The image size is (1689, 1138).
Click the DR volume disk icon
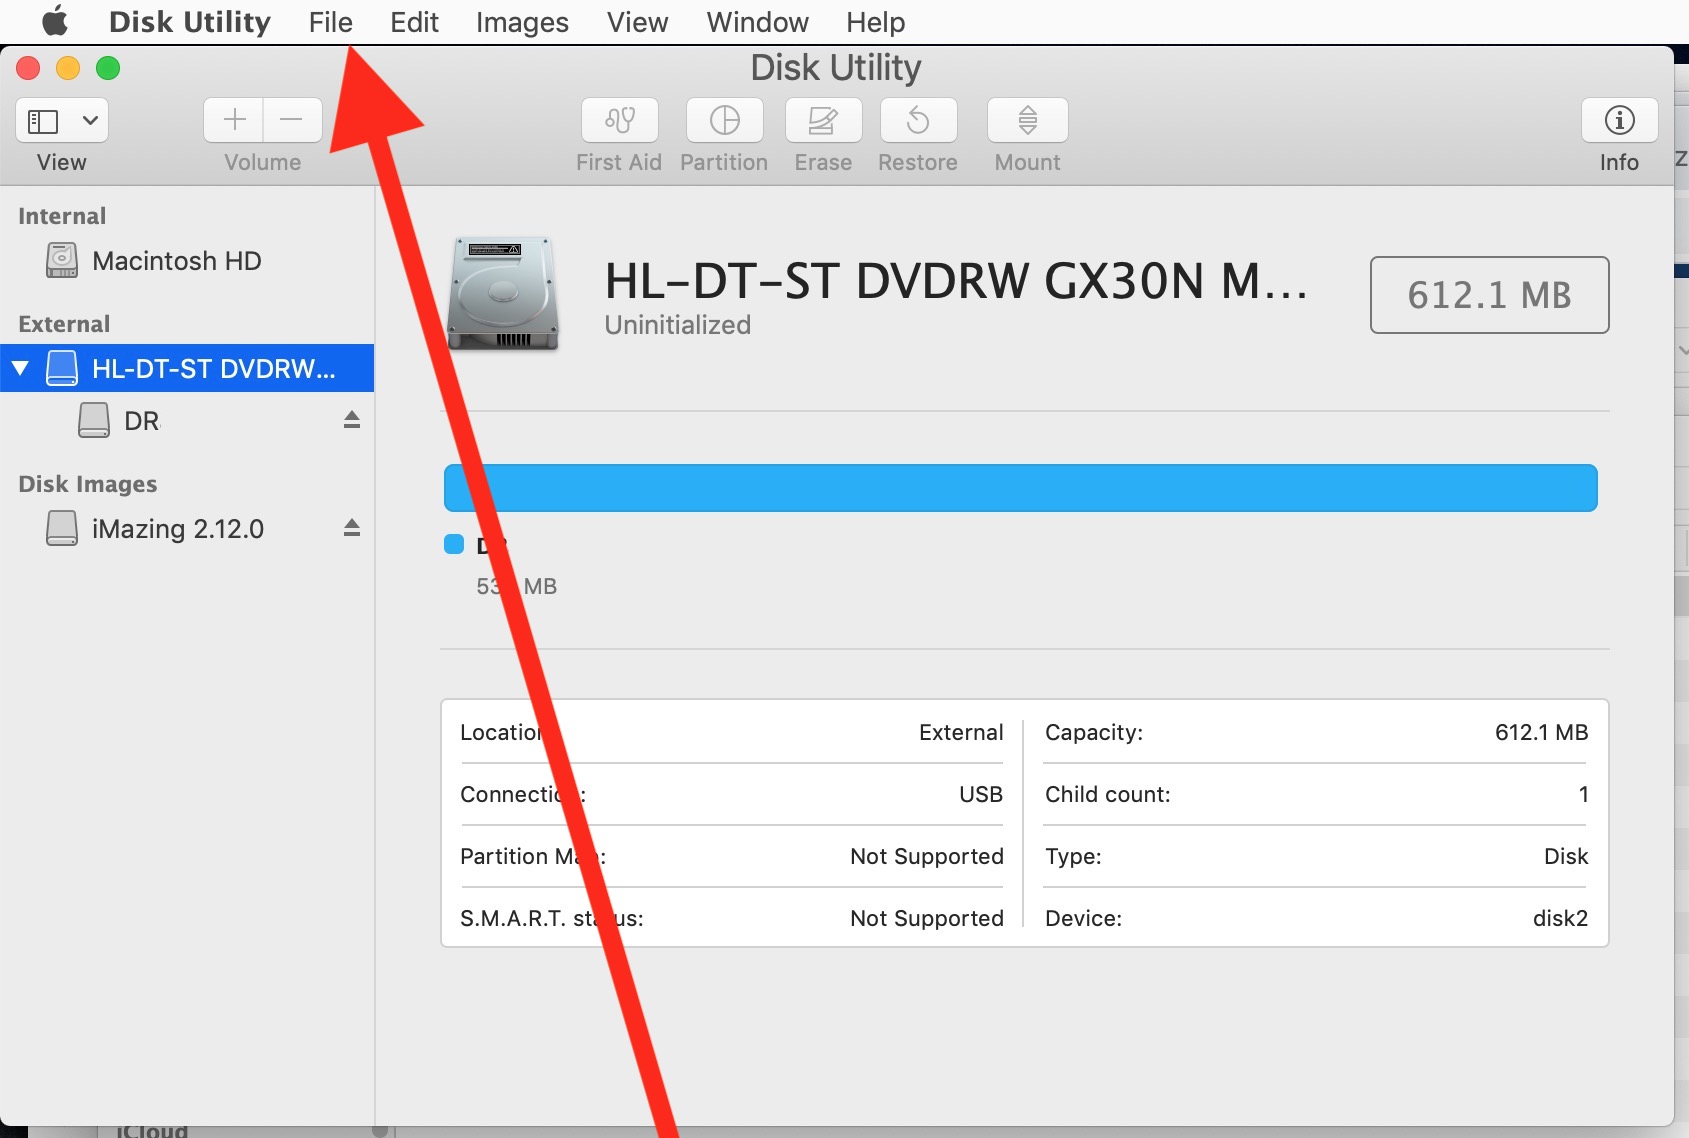[94, 420]
